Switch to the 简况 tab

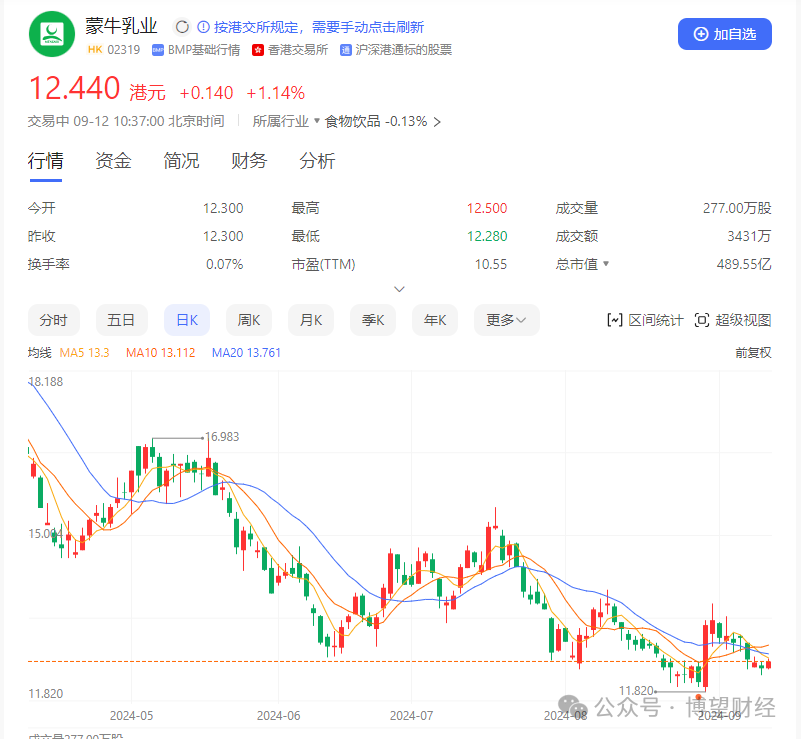181,161
